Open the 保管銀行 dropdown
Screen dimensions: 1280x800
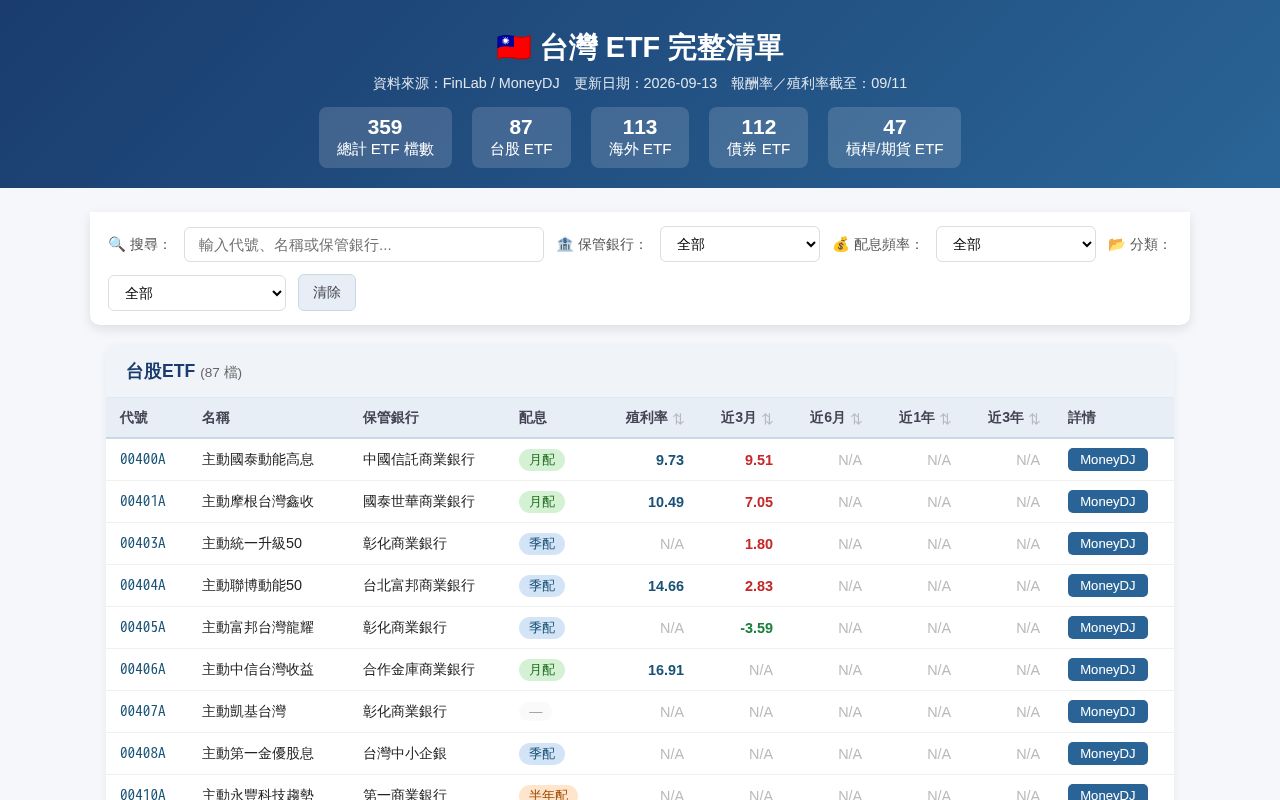coord(740,244)
